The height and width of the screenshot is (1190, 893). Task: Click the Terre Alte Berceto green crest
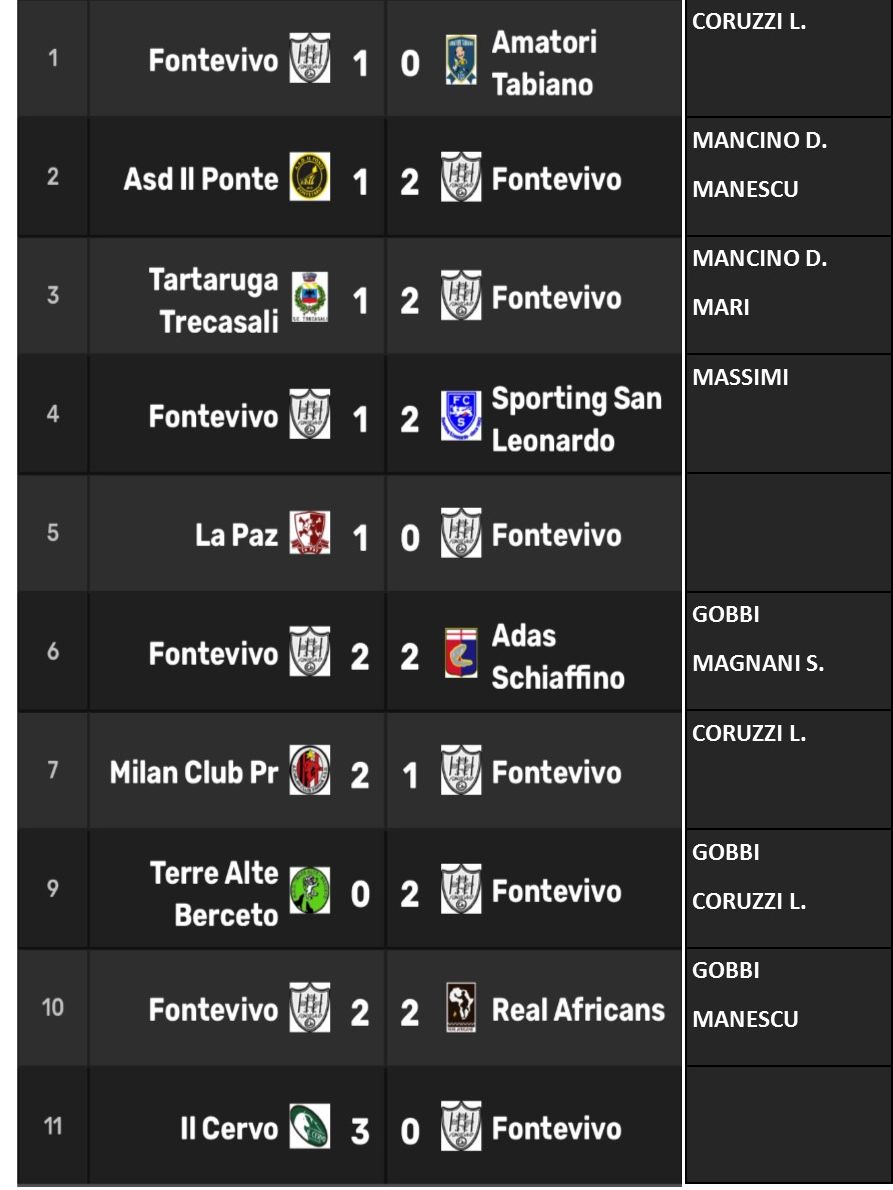(x=310, y=889)
